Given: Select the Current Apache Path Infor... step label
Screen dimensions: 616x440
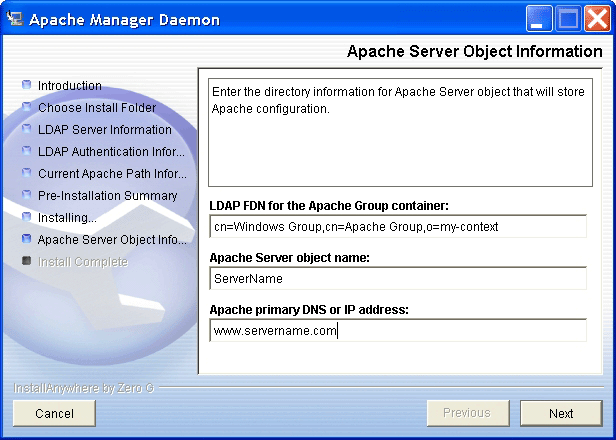Looking at the screenshot, I should [x=112, y=173].
